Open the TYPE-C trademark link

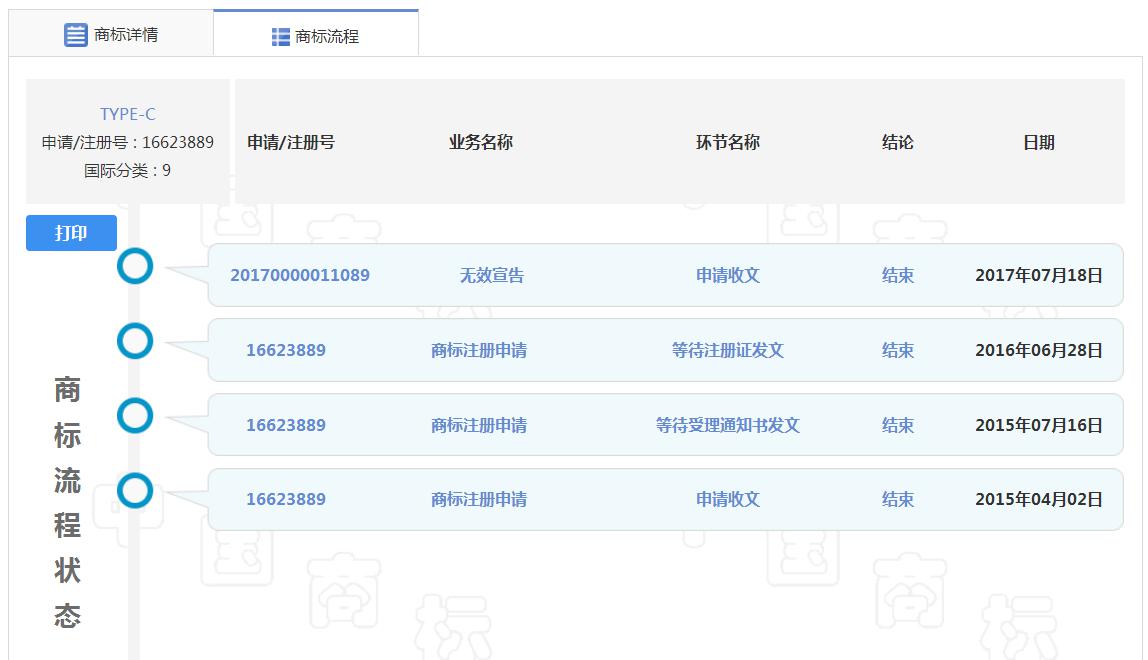point(127,114)
